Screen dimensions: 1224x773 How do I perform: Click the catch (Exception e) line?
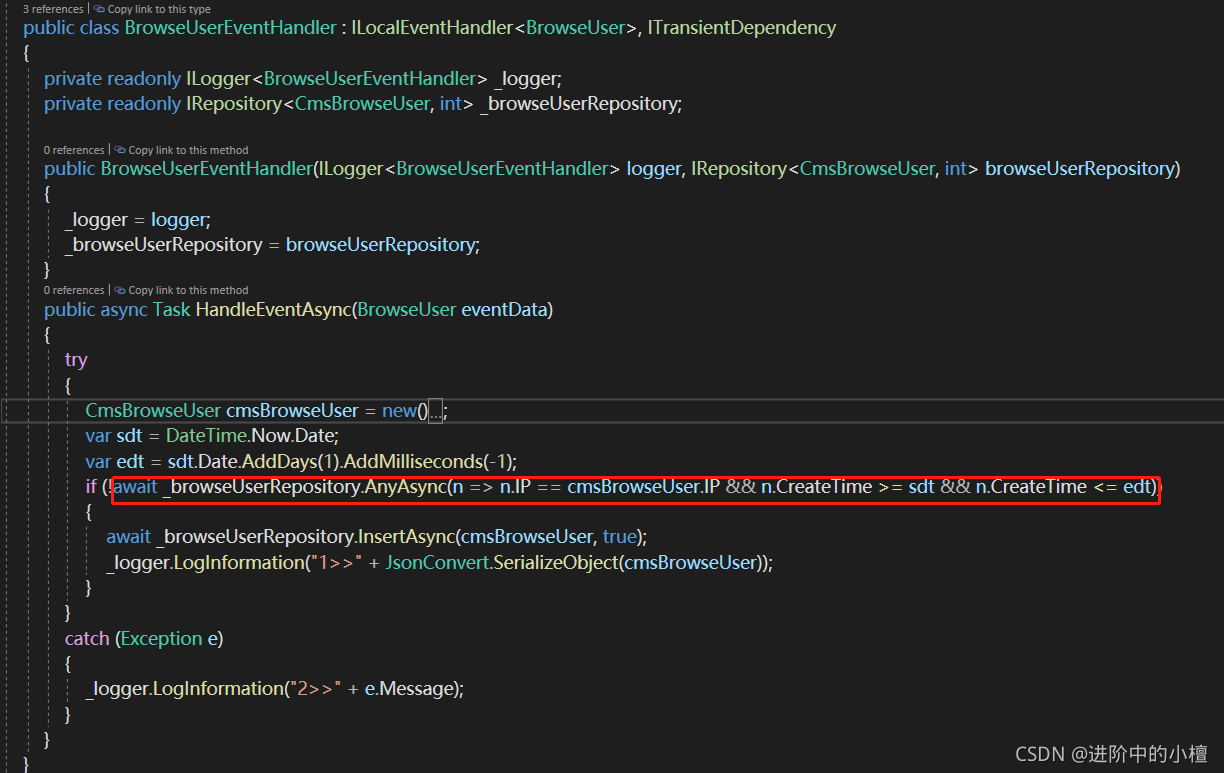click(x=144, y=638)
